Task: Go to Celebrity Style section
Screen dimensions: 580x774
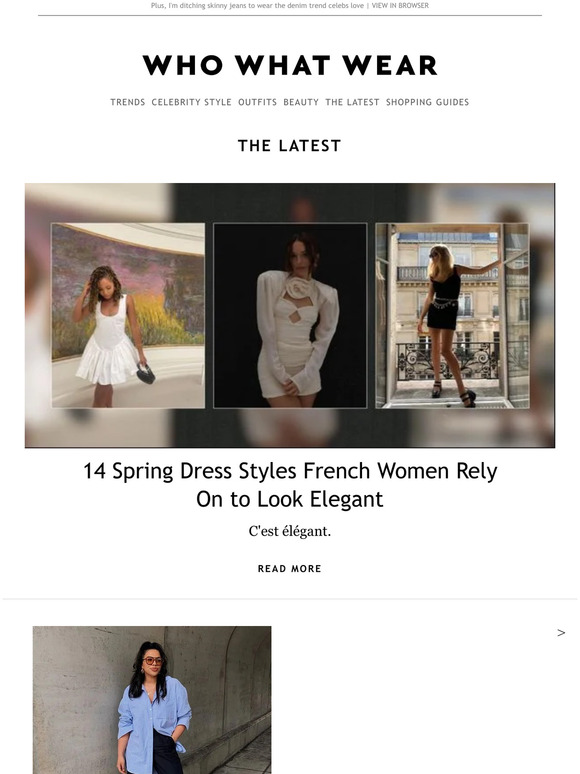Action: coord(192,102)
